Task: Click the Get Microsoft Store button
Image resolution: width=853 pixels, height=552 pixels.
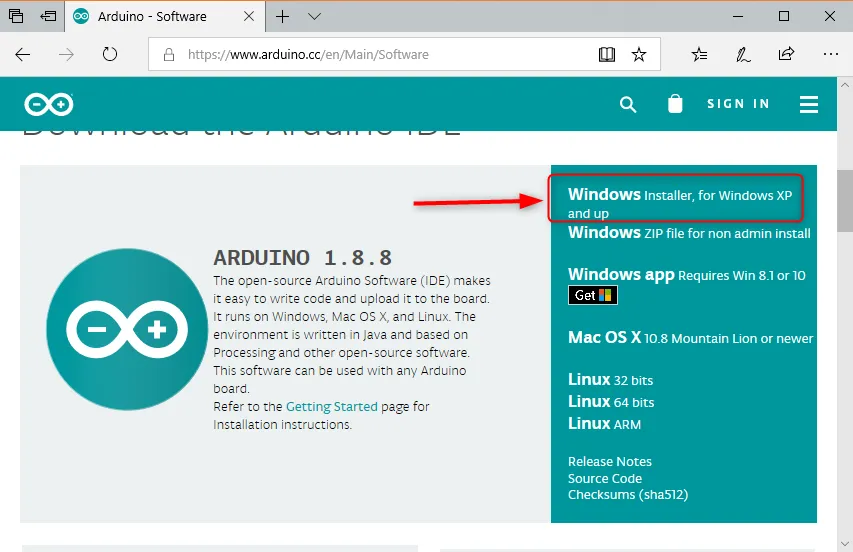Action: click(x=592, y=295)
